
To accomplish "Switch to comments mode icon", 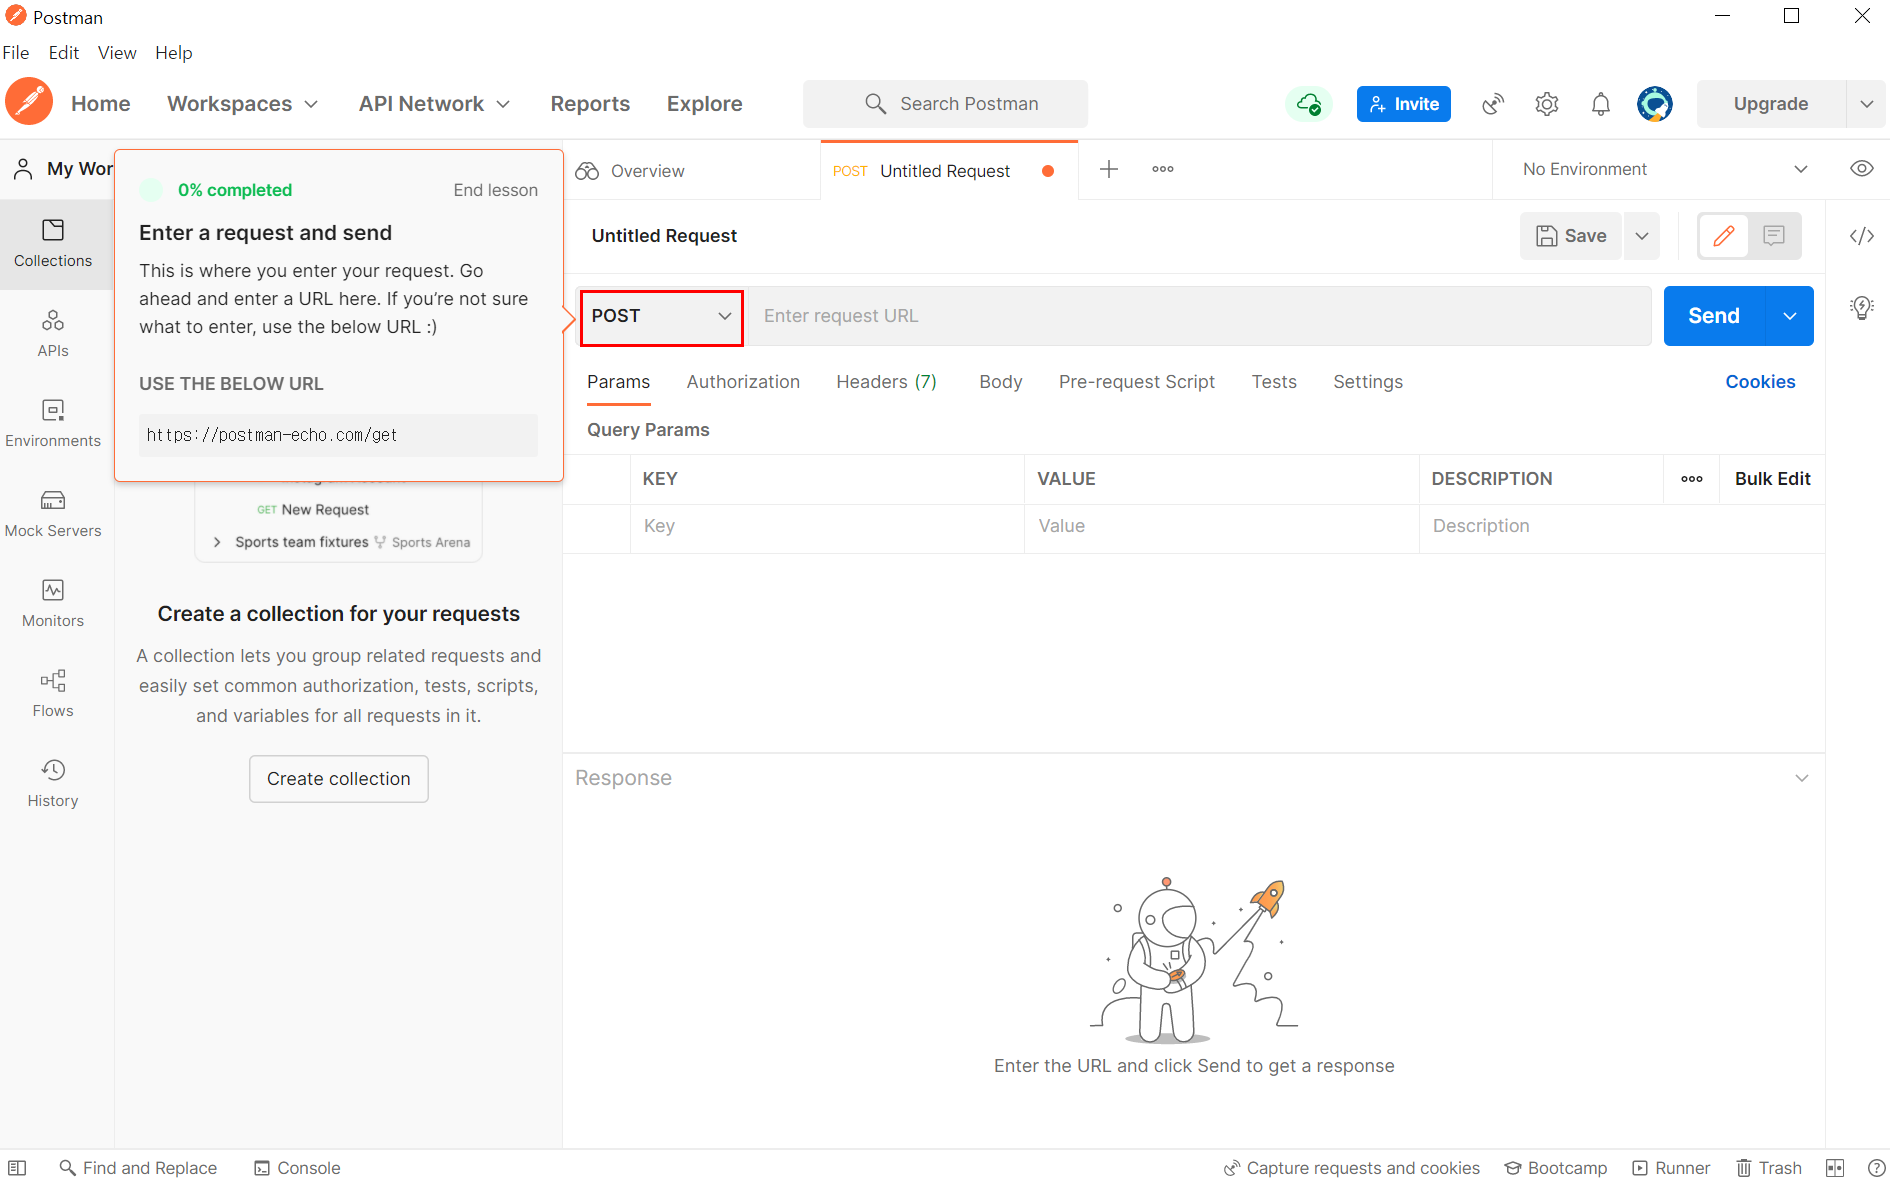I will pyautogui.click(x=1774, y=236).
